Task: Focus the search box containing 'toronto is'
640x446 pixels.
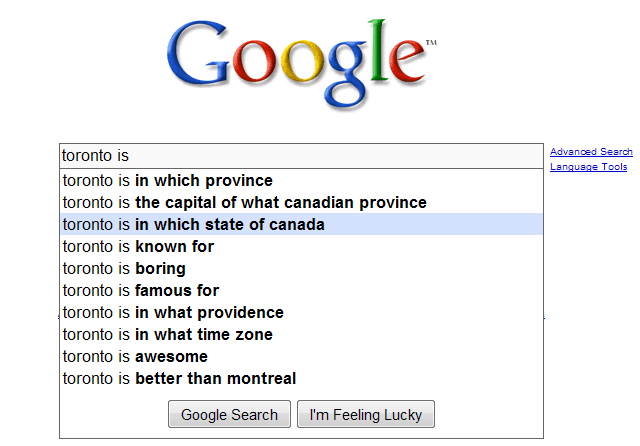Action: (301, 155)
